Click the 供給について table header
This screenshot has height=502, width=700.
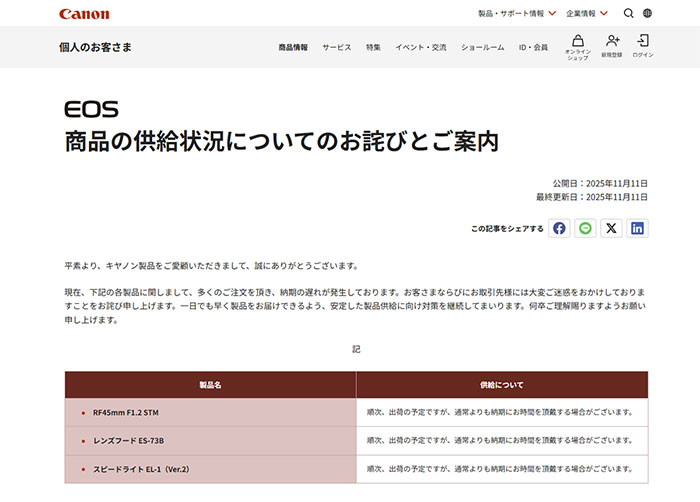click(x=502, y=385)
